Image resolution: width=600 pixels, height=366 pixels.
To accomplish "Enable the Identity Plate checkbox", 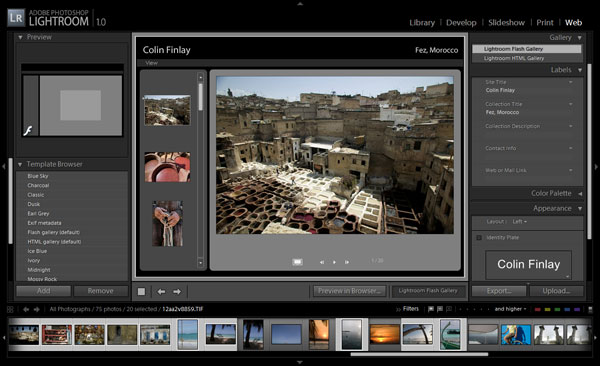I will (x=479, y=238).
